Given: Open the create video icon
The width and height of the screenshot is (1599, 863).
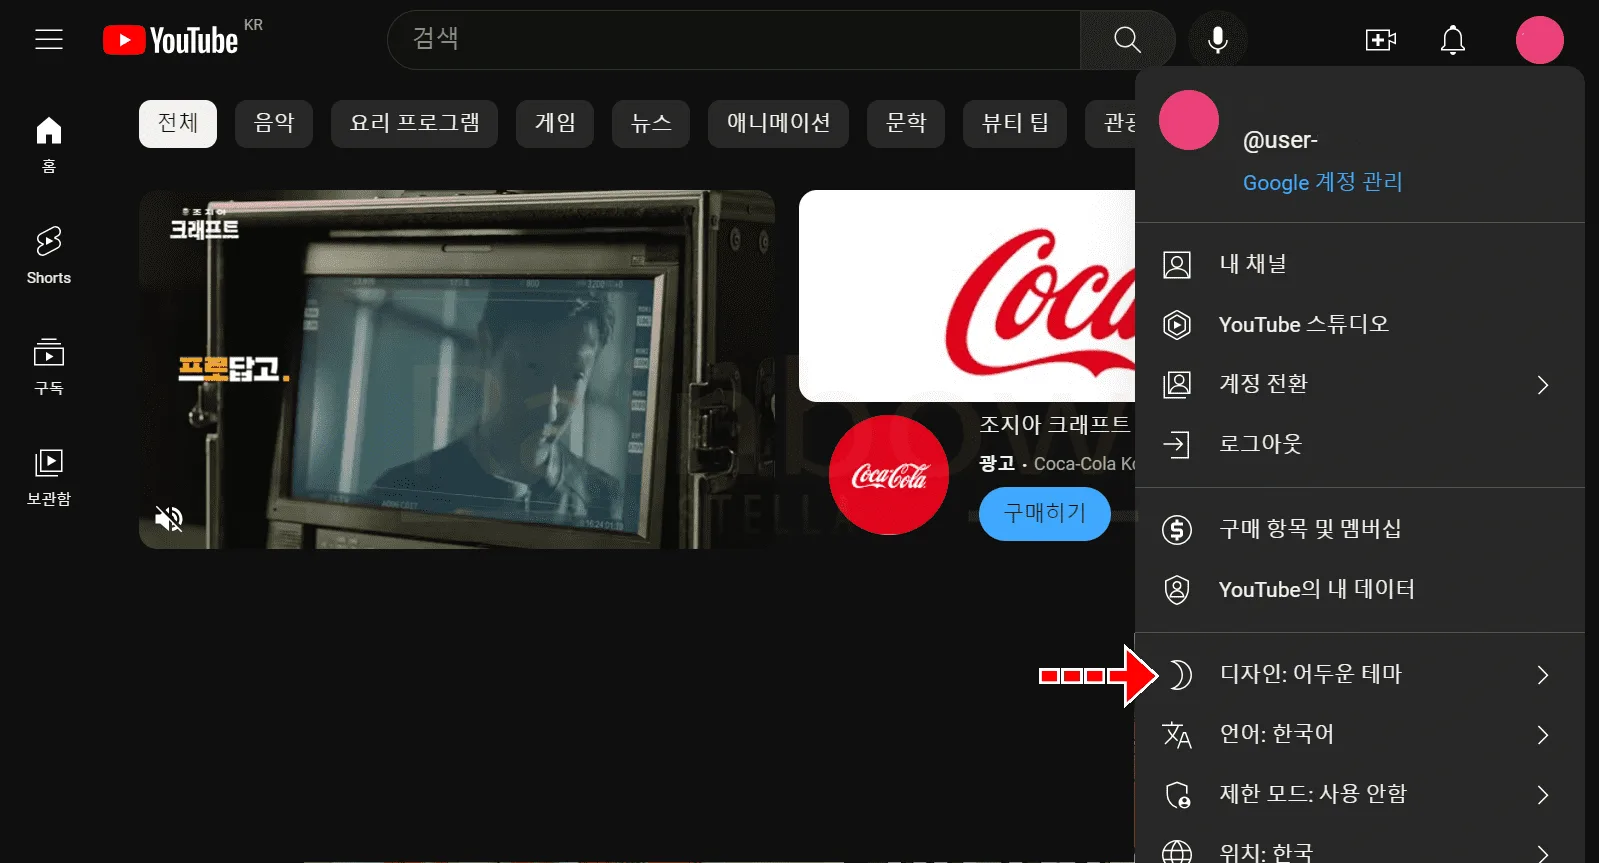Looking at the screenshot, I should click(x=1381, y=40).
